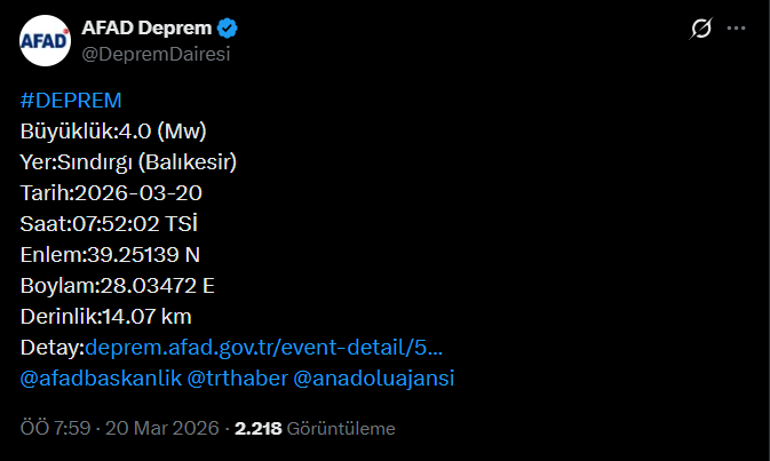This screenshot has width=770, height=461.
Task: Open the #DEPREM hashtag
Action: pos(71,101)
